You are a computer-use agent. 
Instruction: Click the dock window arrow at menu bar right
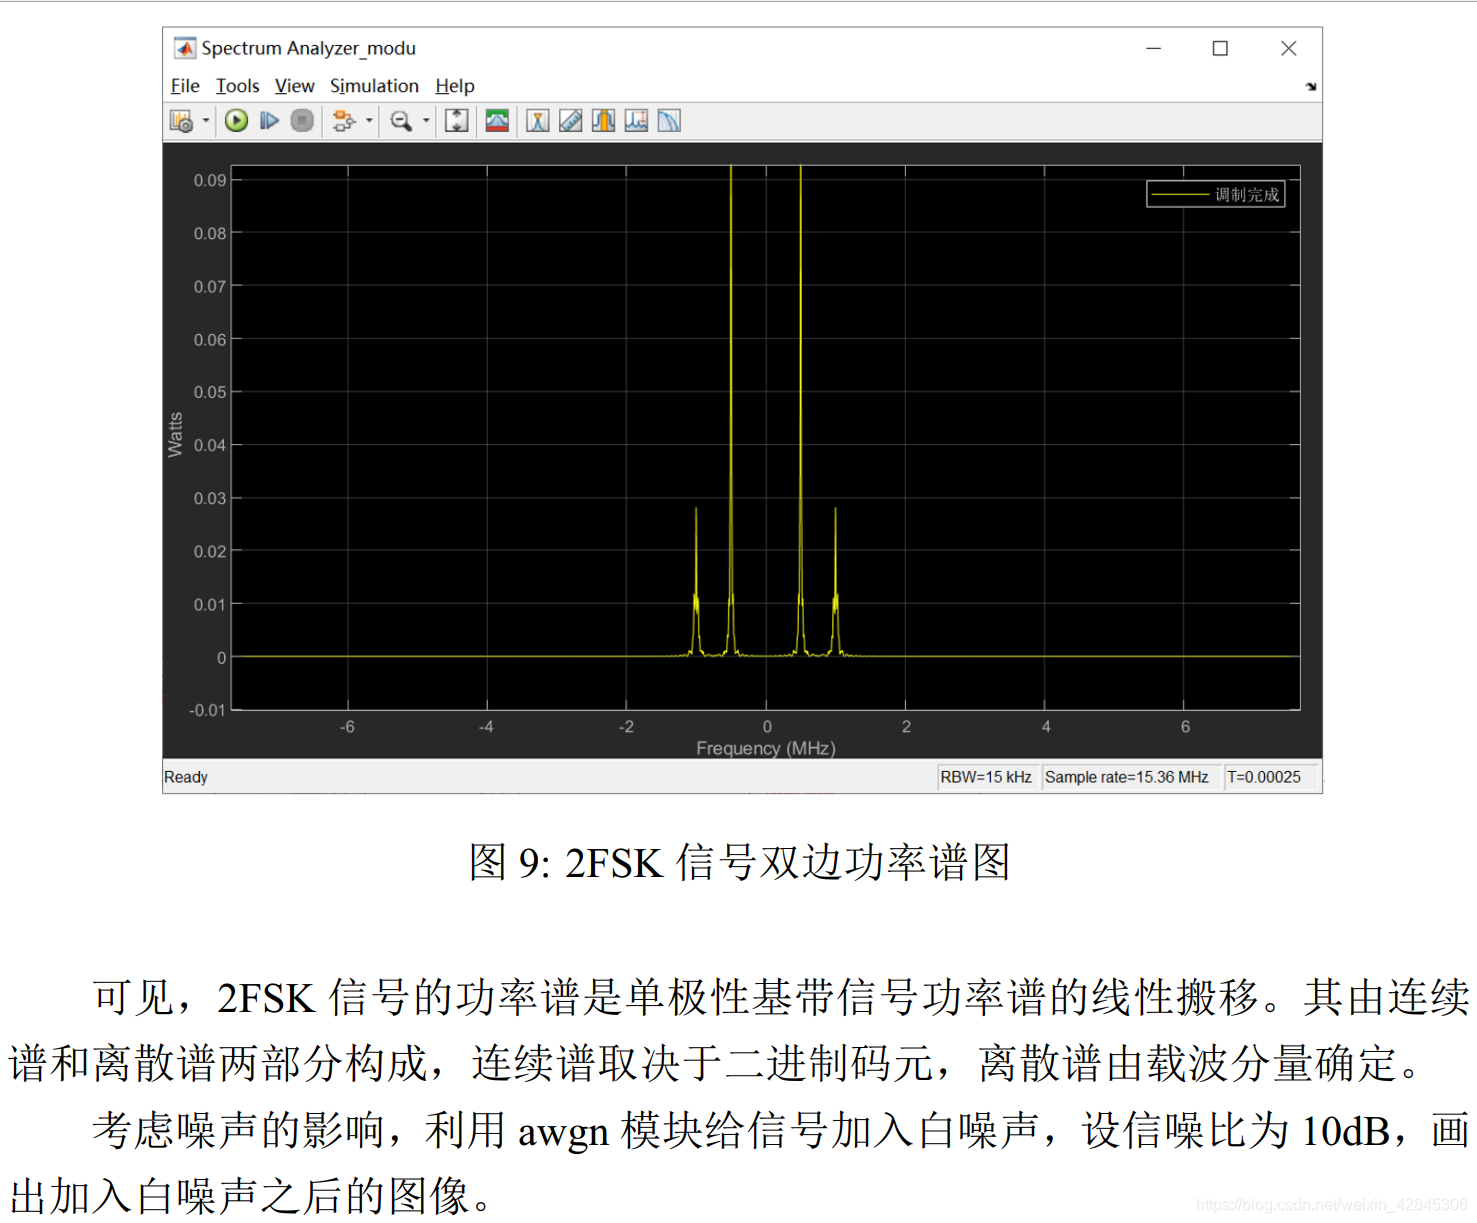tap(1311, 87)
